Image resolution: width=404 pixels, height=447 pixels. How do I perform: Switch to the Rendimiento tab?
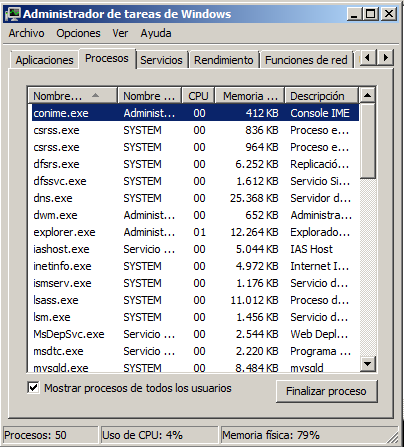pyautogui.click(x=224, y=60)
